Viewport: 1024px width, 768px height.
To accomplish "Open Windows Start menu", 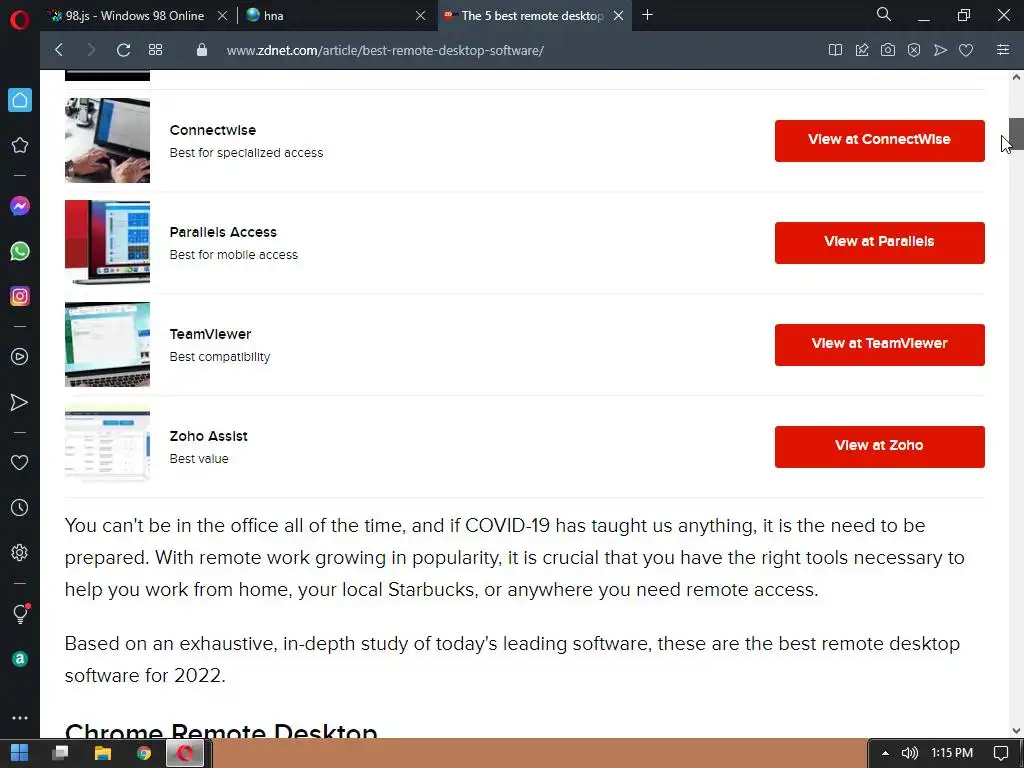I will click(20, 753).
